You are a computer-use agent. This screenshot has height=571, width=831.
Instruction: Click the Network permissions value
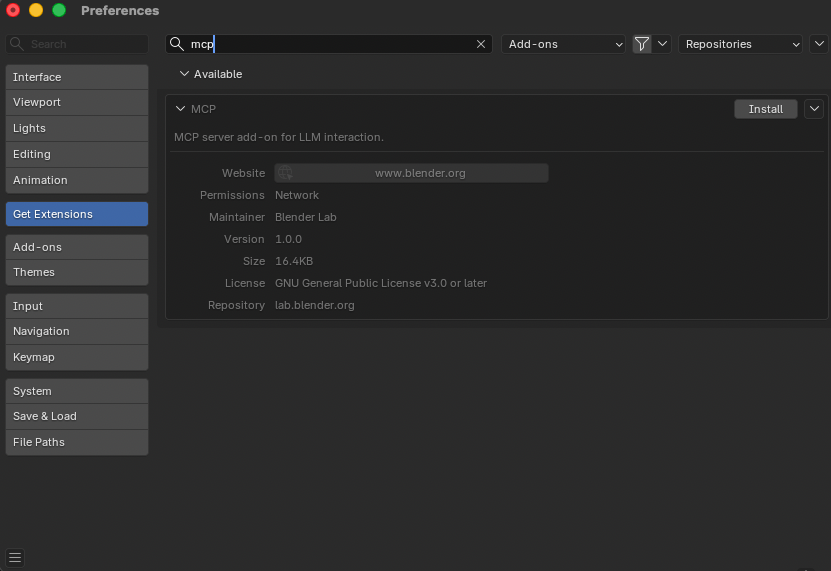[297, 195]
